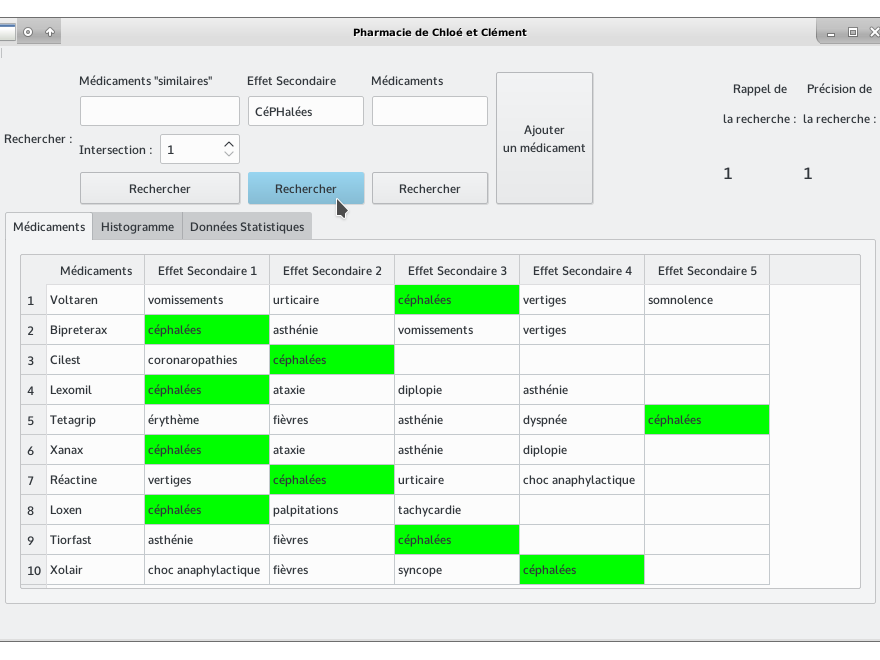The height and width of the screenshot is (660, 880).
Task: Click the Effet Secondaire field containing CéPHalées
Action: [x=305, y=111]
